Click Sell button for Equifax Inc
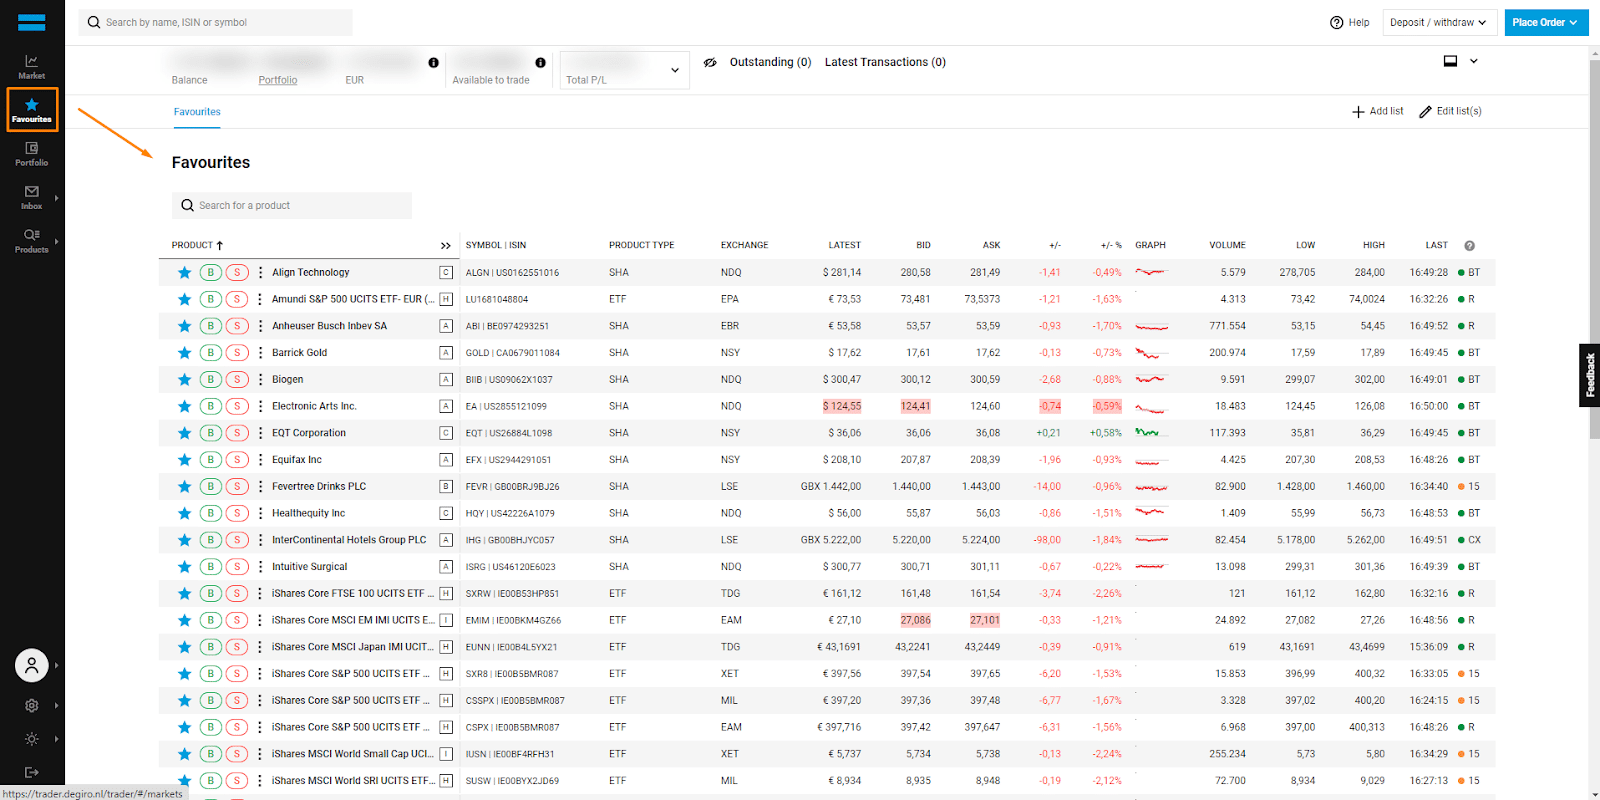Screen dimensions: 1600x800 pyautogui.click(x=237, y=459)
